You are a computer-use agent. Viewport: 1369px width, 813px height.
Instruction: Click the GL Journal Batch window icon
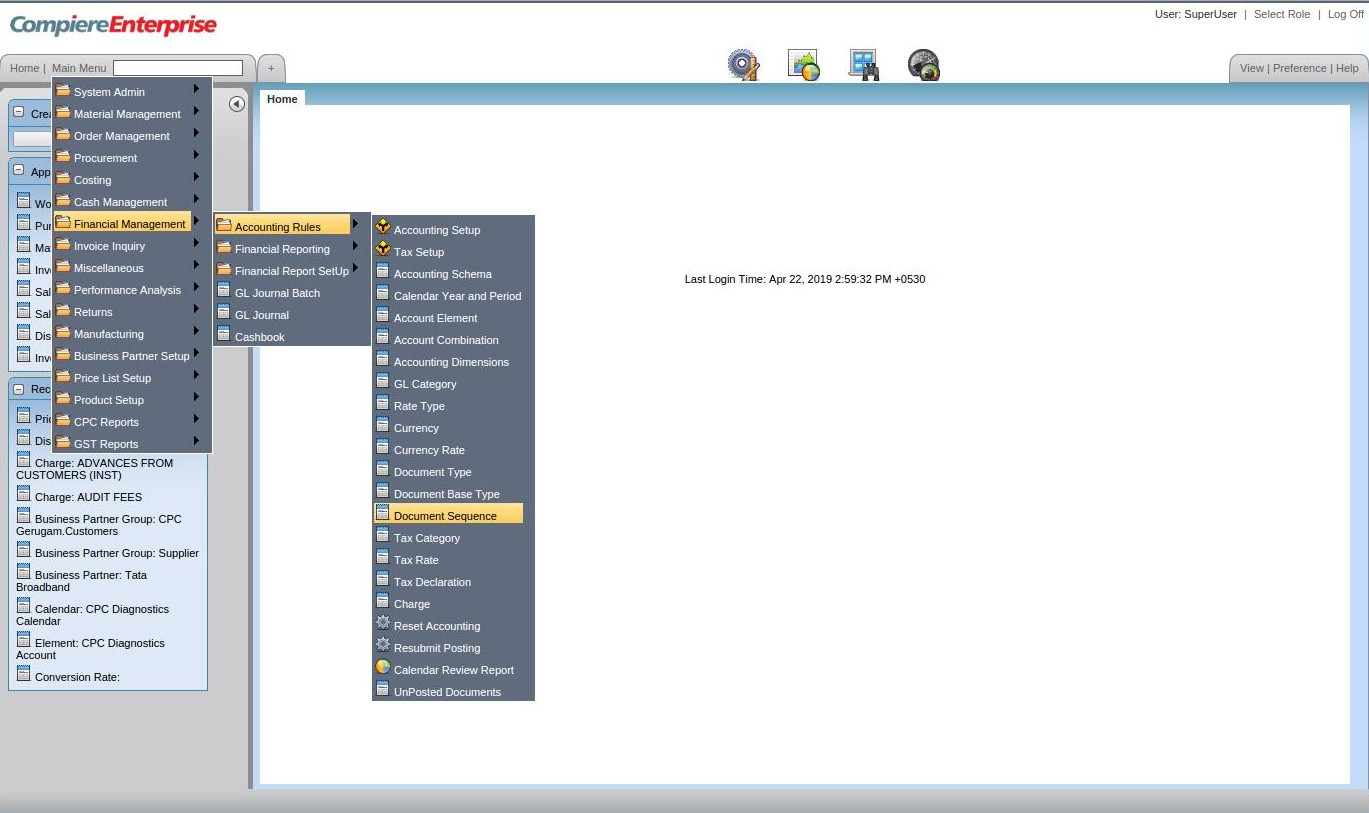[224, 291]
